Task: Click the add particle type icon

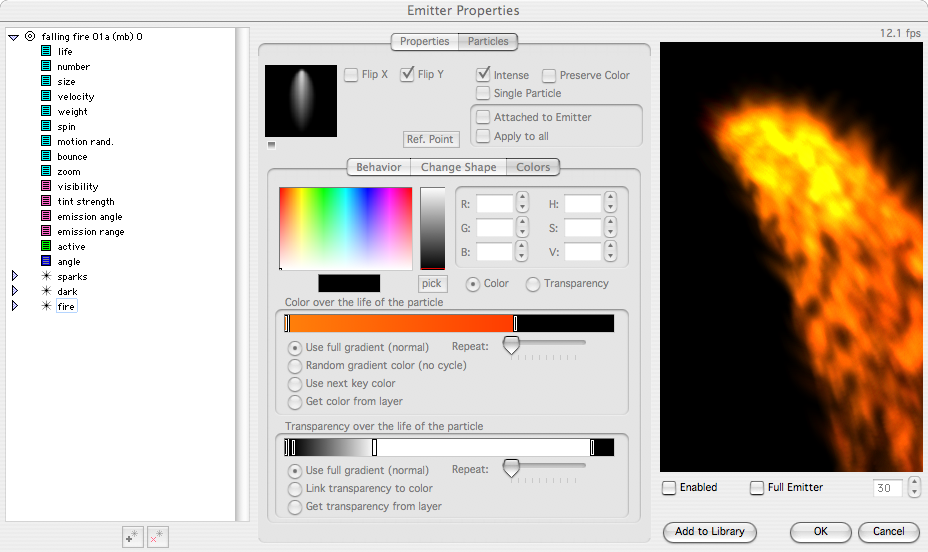Action: point(133,537)
